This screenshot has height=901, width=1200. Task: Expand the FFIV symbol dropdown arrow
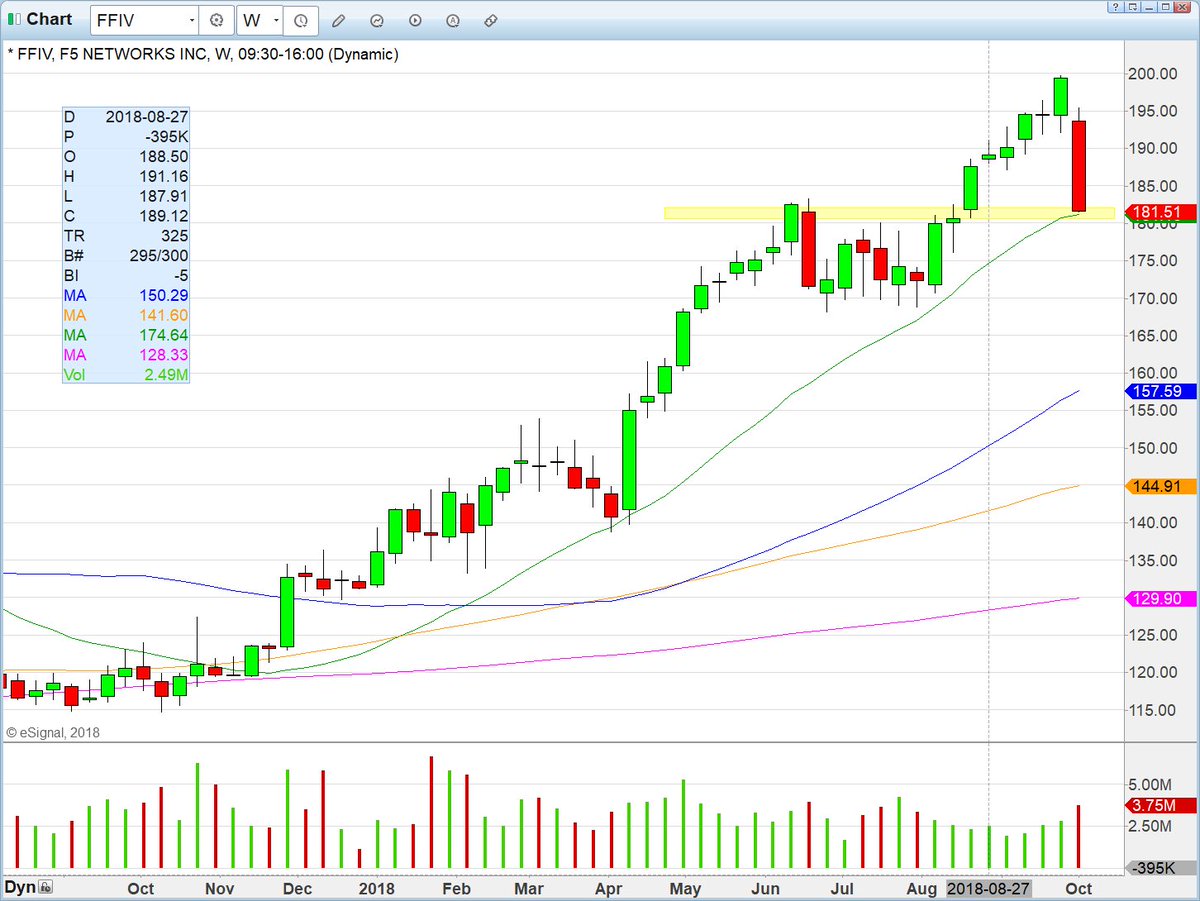tap(192, 20)
